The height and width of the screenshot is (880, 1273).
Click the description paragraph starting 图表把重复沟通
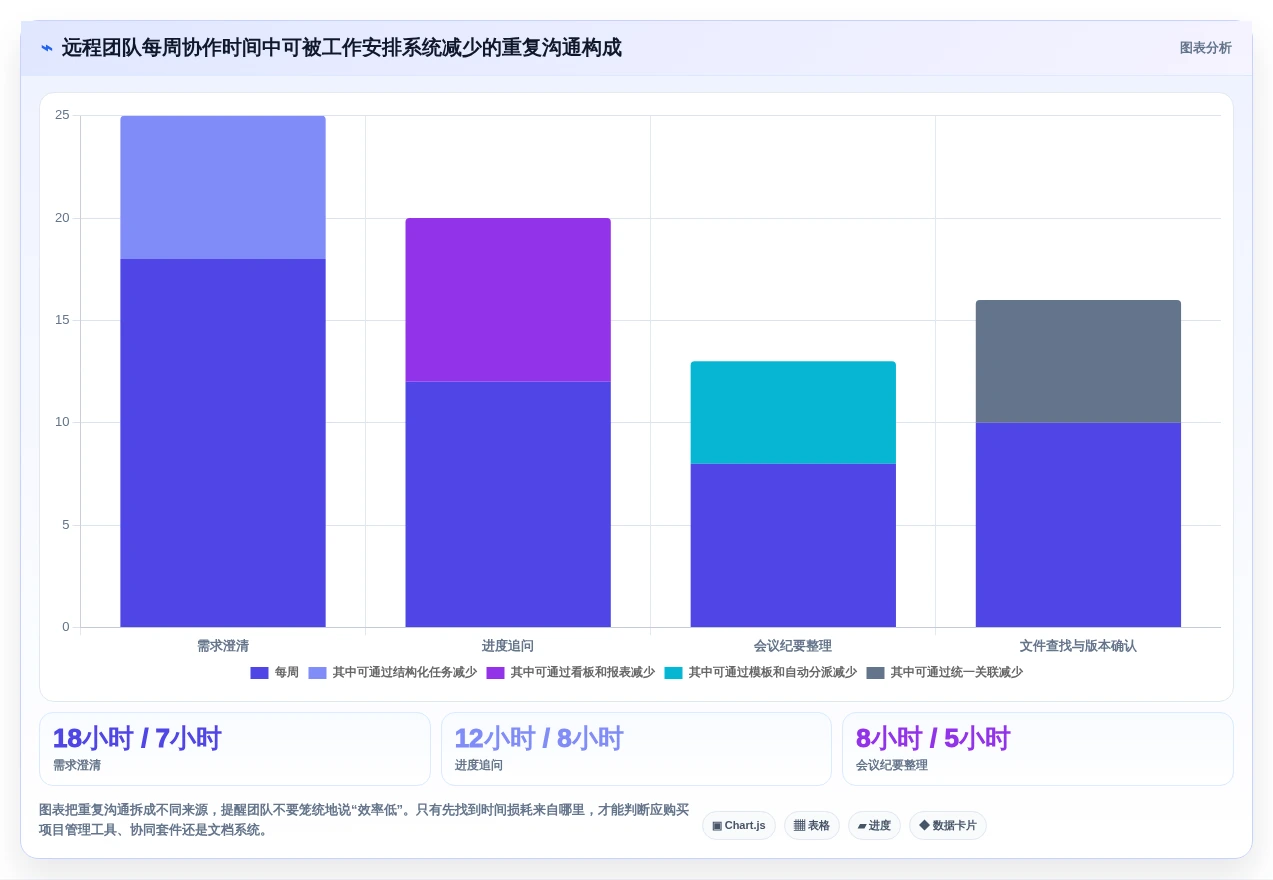tap(364, 820)
